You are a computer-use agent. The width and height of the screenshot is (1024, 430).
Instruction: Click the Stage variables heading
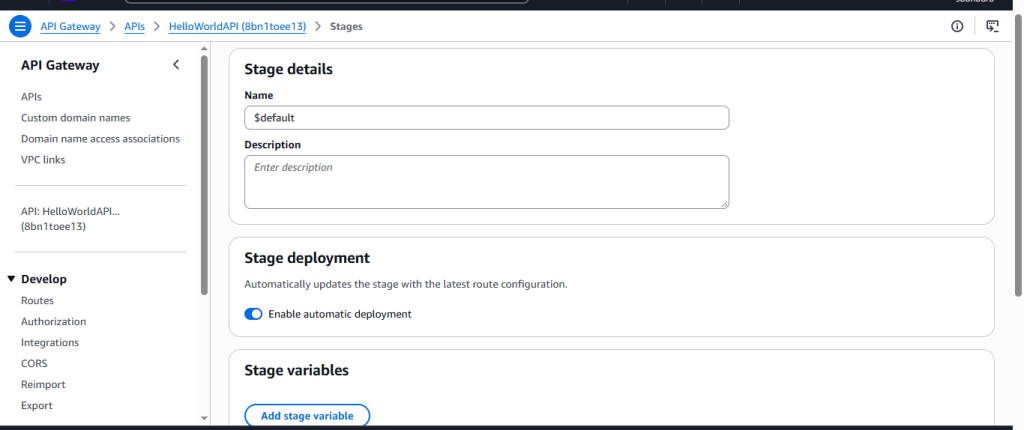296,371
